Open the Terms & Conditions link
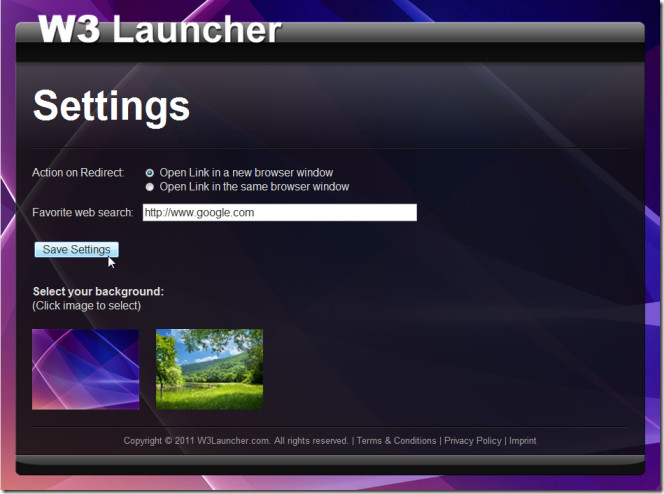The image size is (664, 494). click(x=396, y=441)
